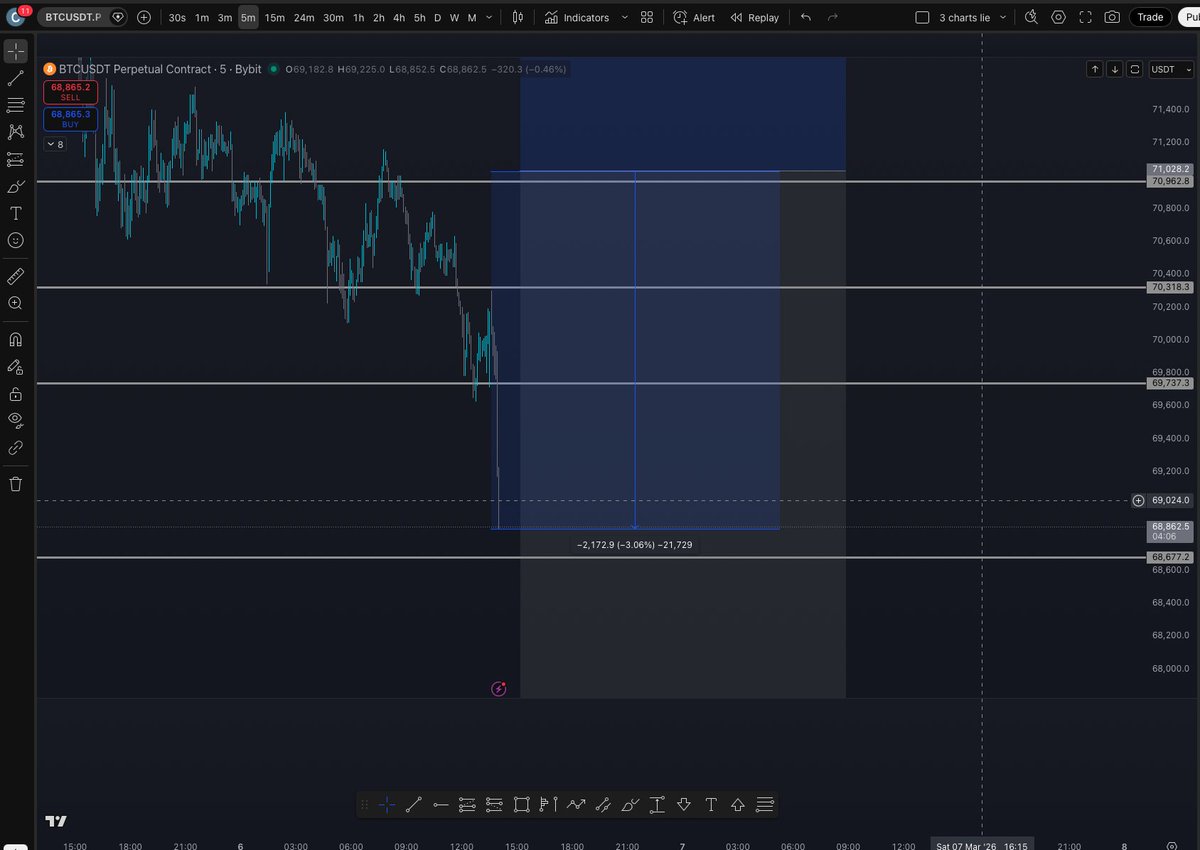Start bar Replay mode
The height and width of the screenshot is (850, 1200).
[x=754, y=17]
